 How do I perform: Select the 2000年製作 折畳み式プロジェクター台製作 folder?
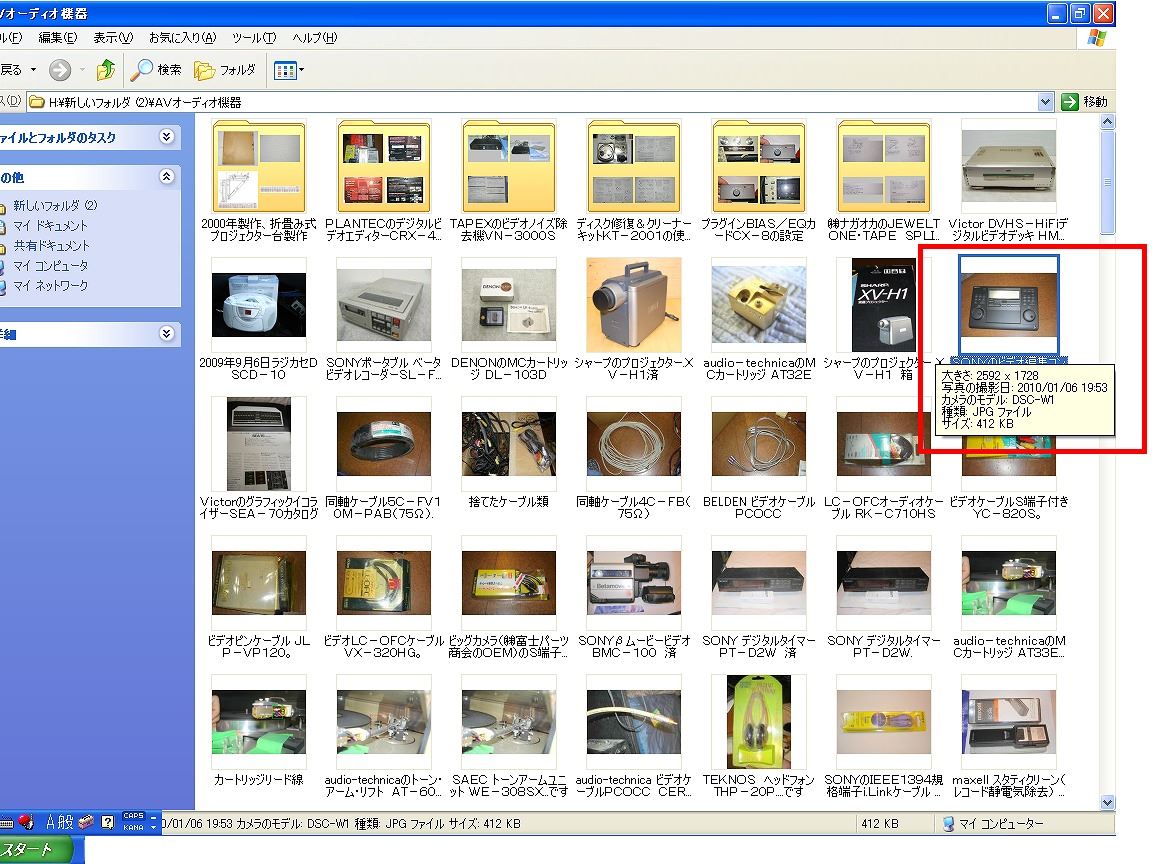pyautogui.click(x=259, y=167)
